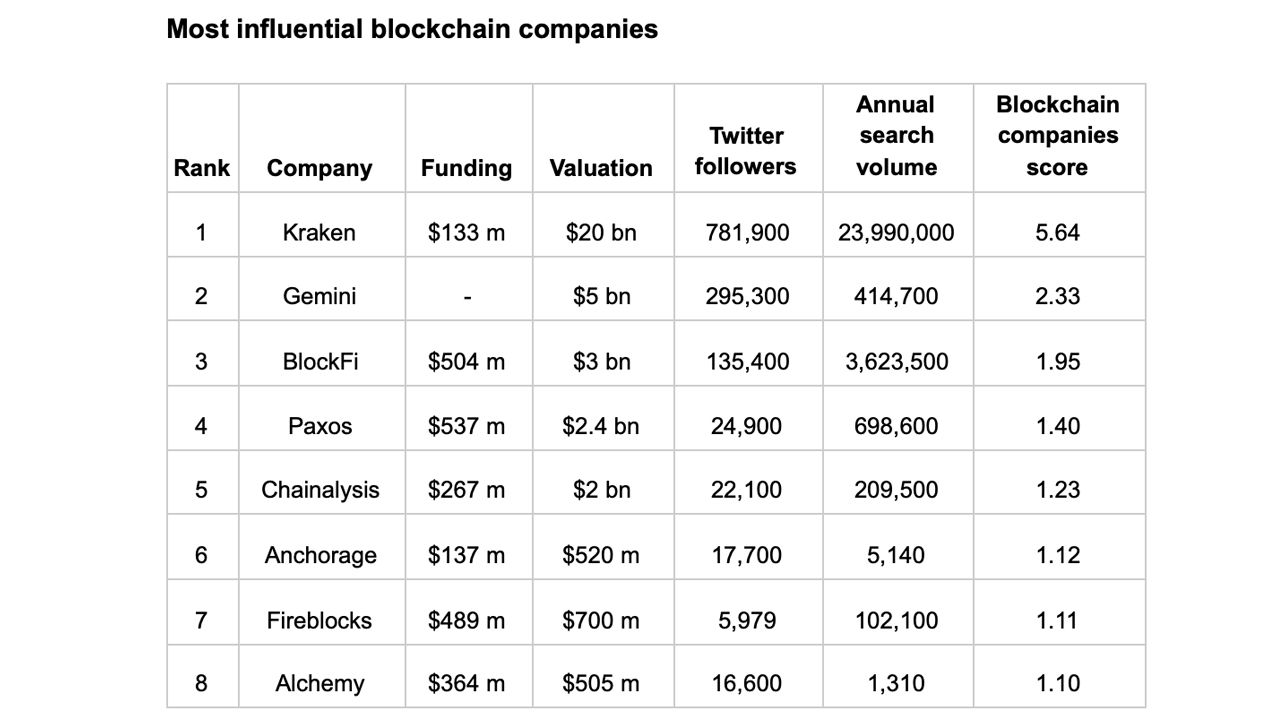The height and width of the screenshot is (720, 1280).
Task: Click Kraken's $20 bn valuation cell
Action: point(601,233)
